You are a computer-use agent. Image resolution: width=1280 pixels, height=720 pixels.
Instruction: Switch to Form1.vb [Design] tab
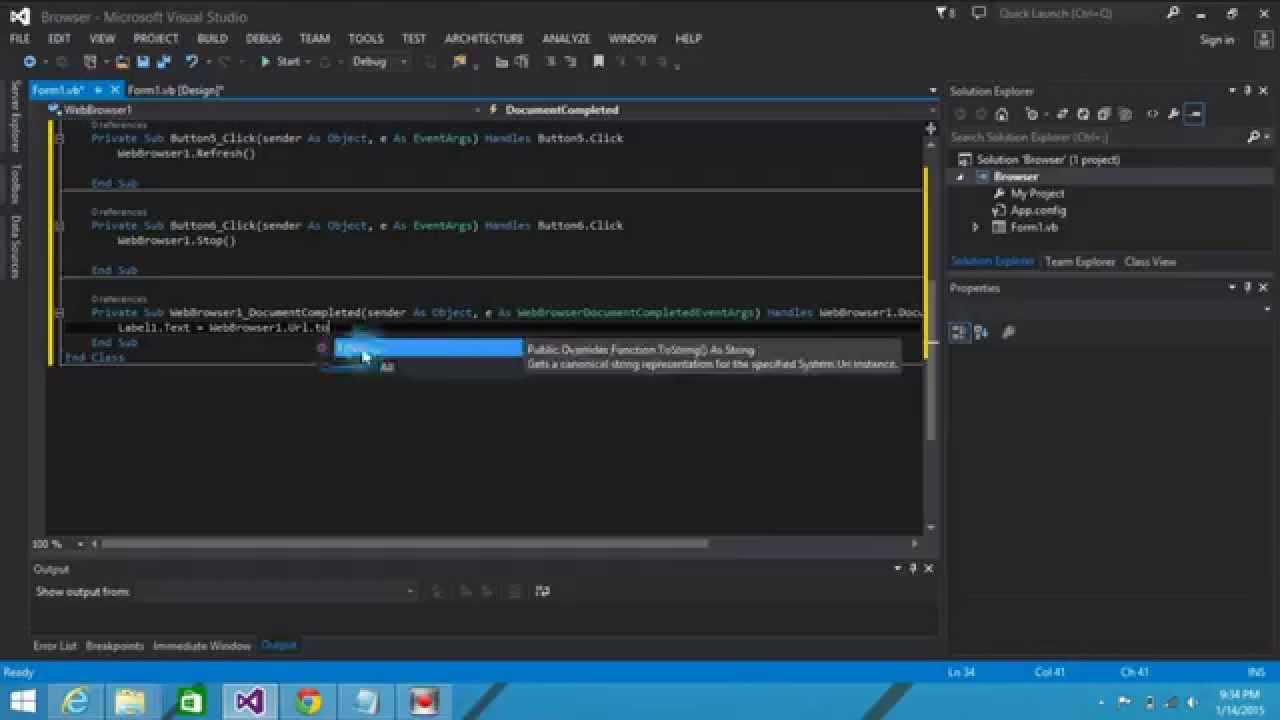point(175,91)
